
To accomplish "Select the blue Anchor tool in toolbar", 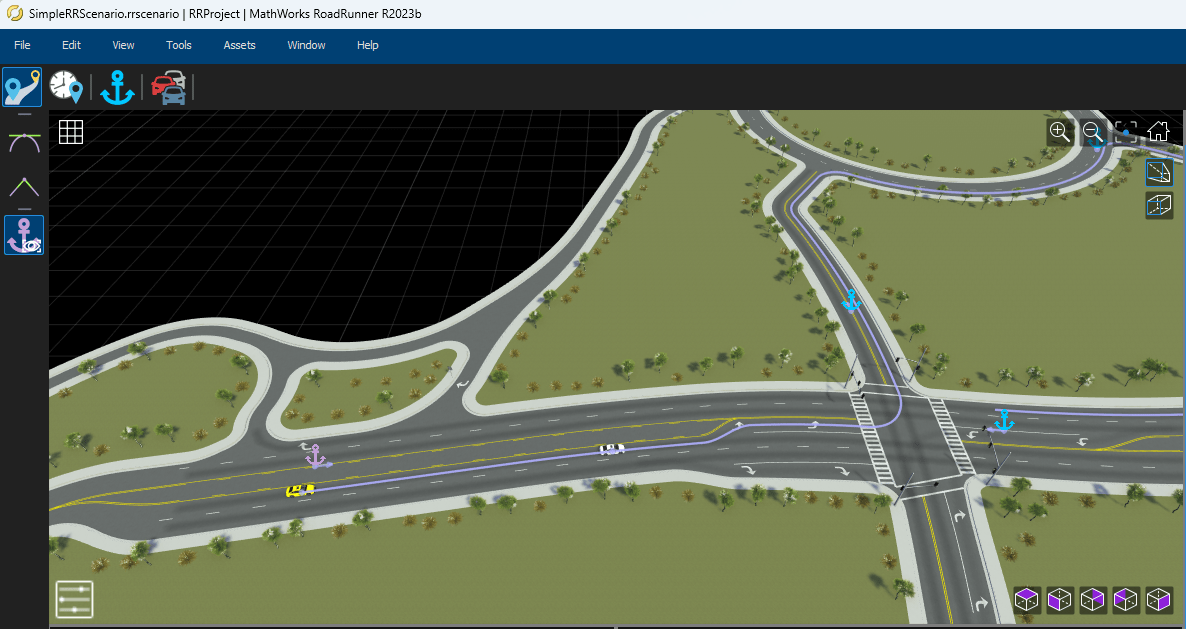I will pyautogui.click(x=116, y=87).
